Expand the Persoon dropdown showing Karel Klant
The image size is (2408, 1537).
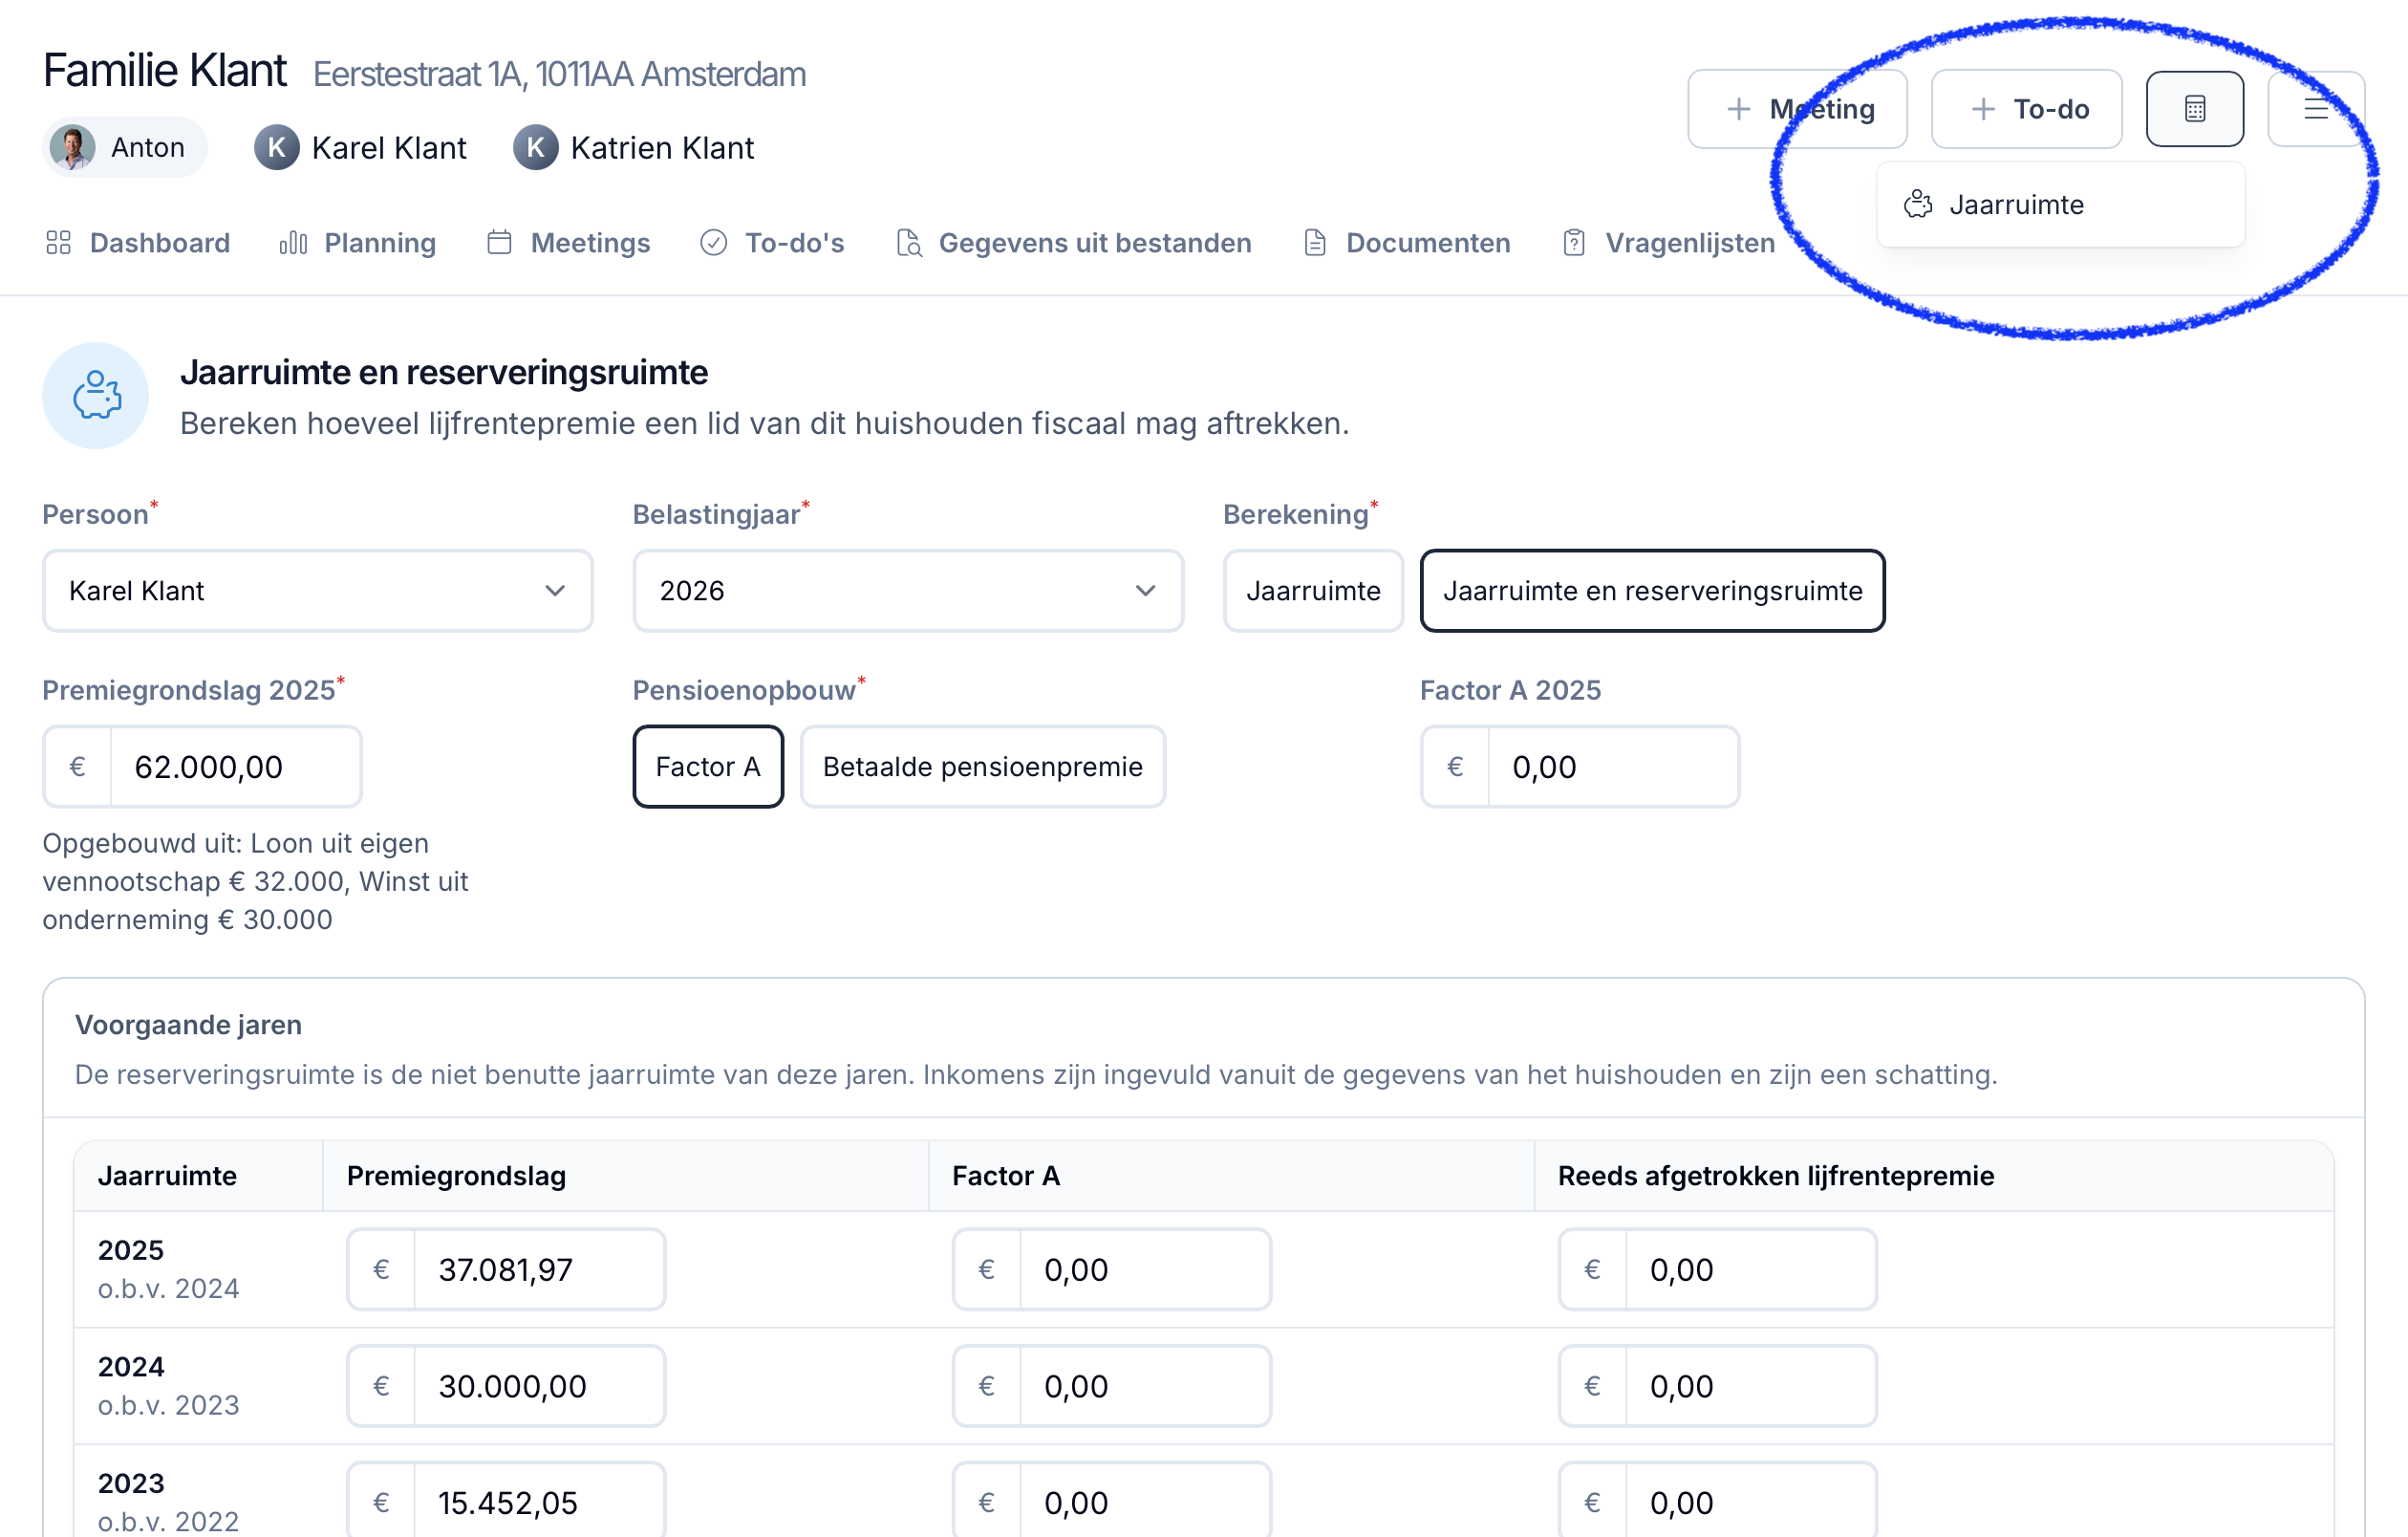point(318,591)
